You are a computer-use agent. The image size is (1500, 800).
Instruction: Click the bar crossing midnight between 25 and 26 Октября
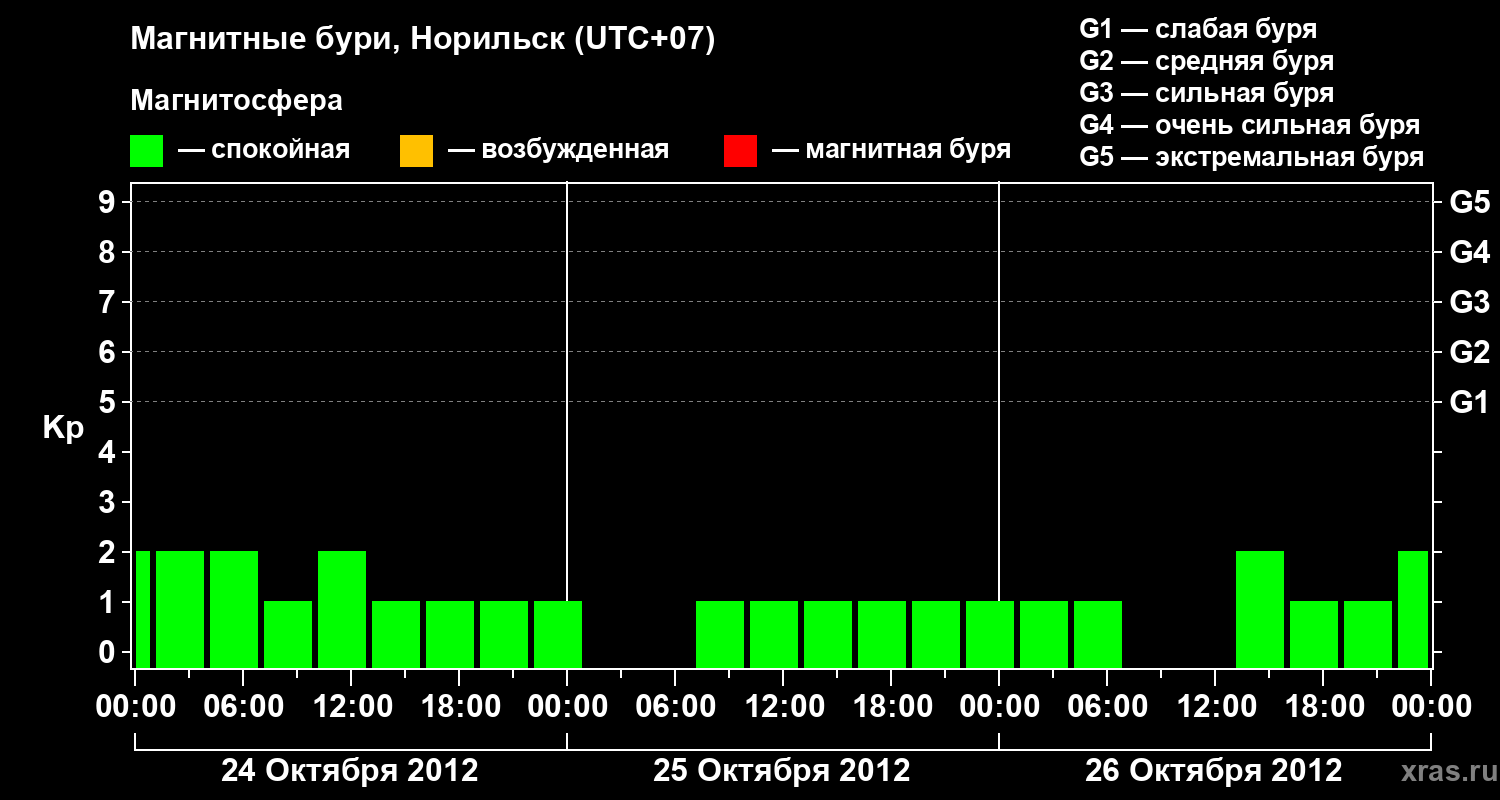pyautogui.click(x=990, y=634)
